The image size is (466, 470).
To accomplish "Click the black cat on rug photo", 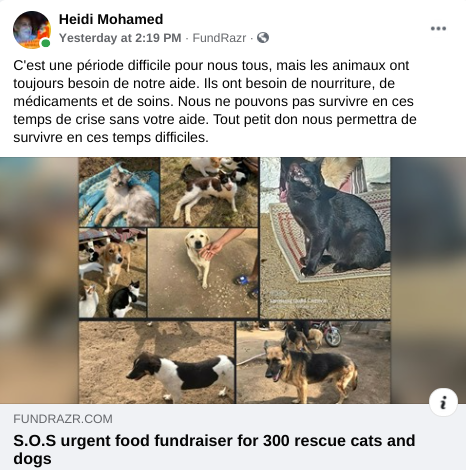I will (x=325, y=238).
